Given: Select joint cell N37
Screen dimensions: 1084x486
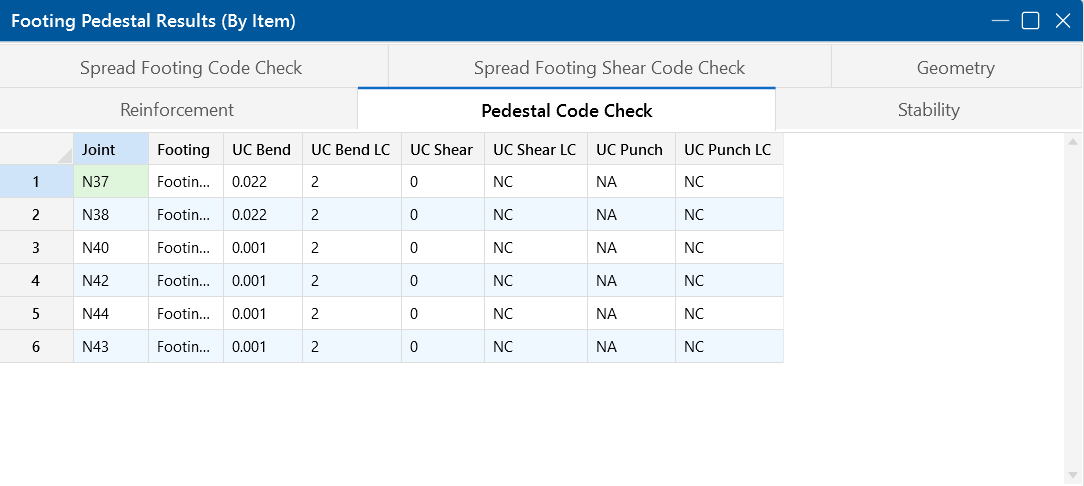Looking at the screenshot, I should pyautogui.click(x=110, y=182).
